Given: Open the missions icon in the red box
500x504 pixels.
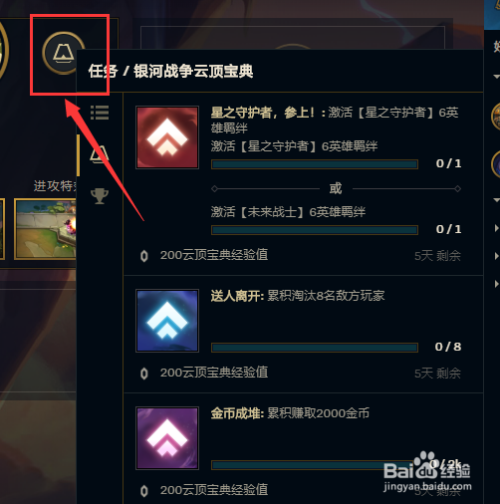Looking at the screenshot, I should coord(63,53).
